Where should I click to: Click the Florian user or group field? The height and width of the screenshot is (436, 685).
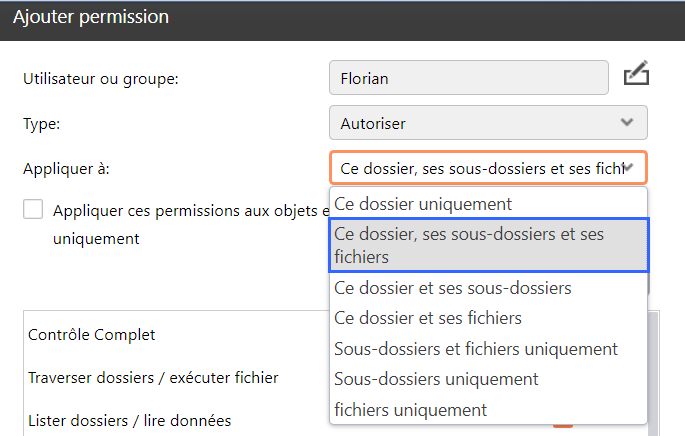point(468,78)
